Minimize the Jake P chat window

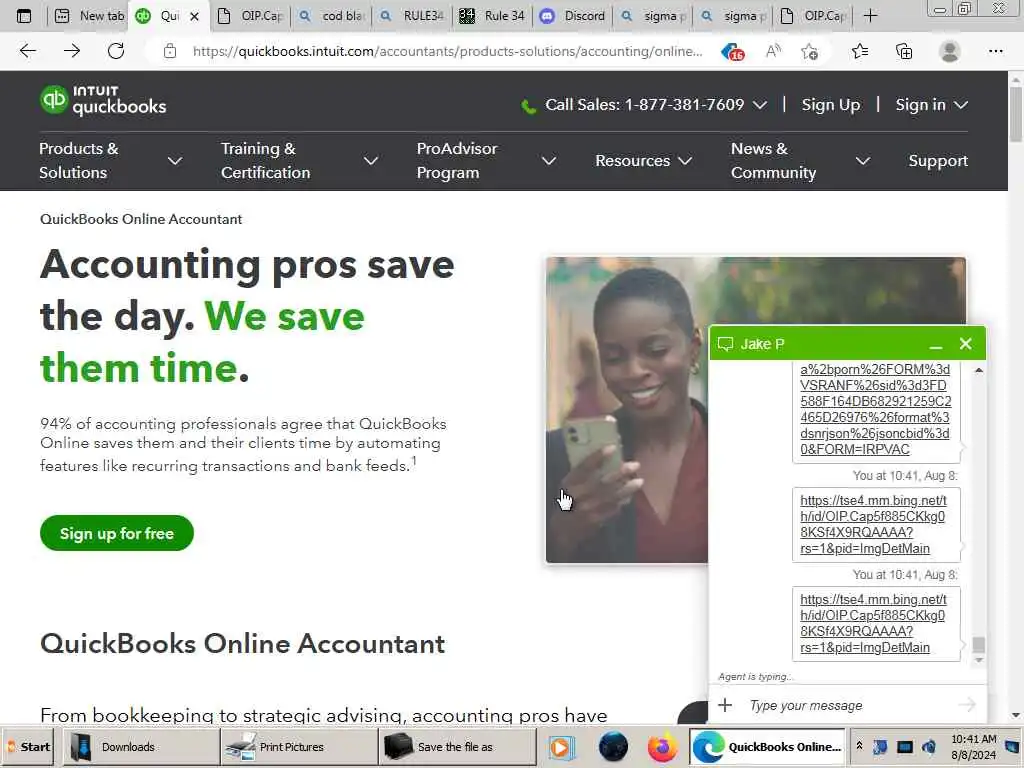935,345
